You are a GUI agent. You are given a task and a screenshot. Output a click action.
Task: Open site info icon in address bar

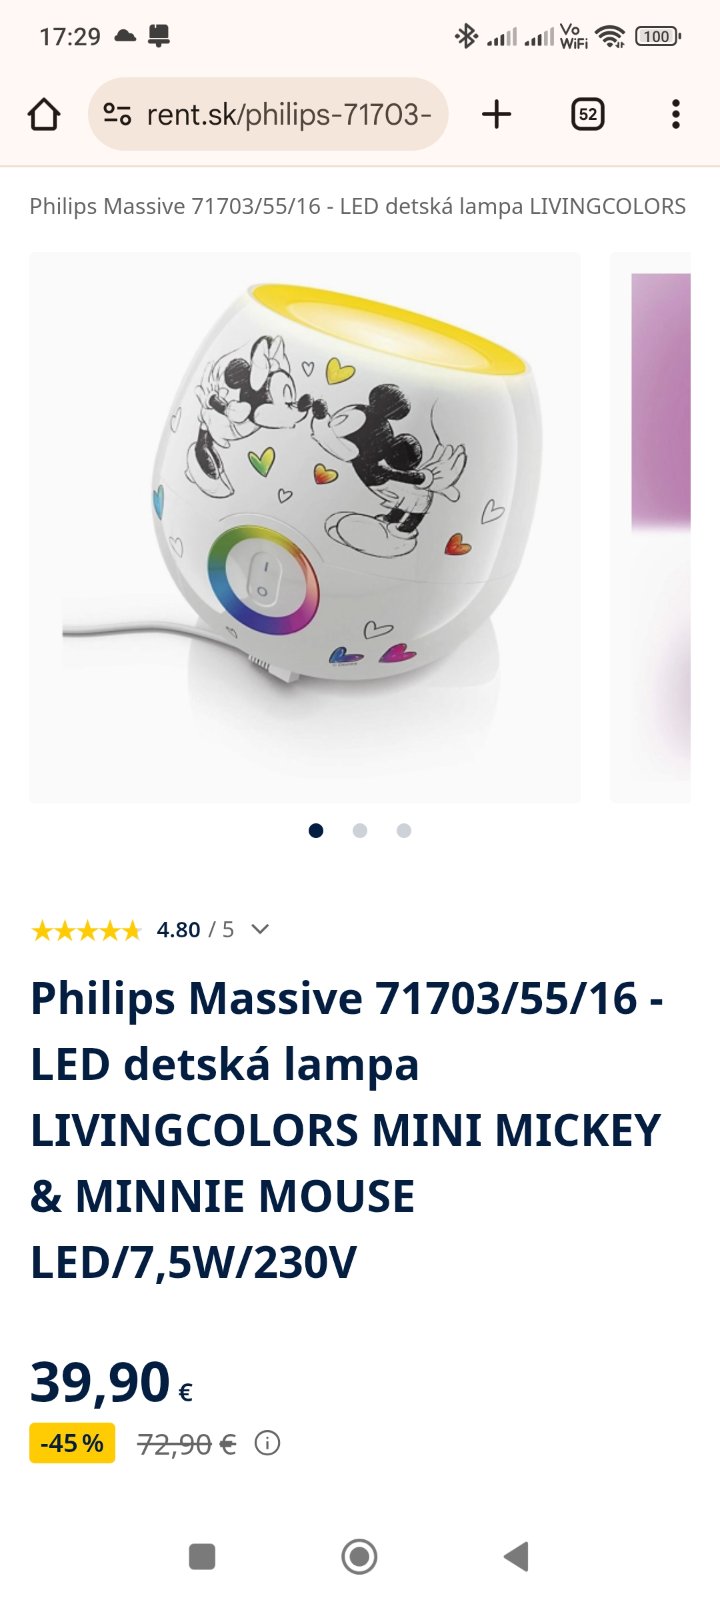[117, 114]
